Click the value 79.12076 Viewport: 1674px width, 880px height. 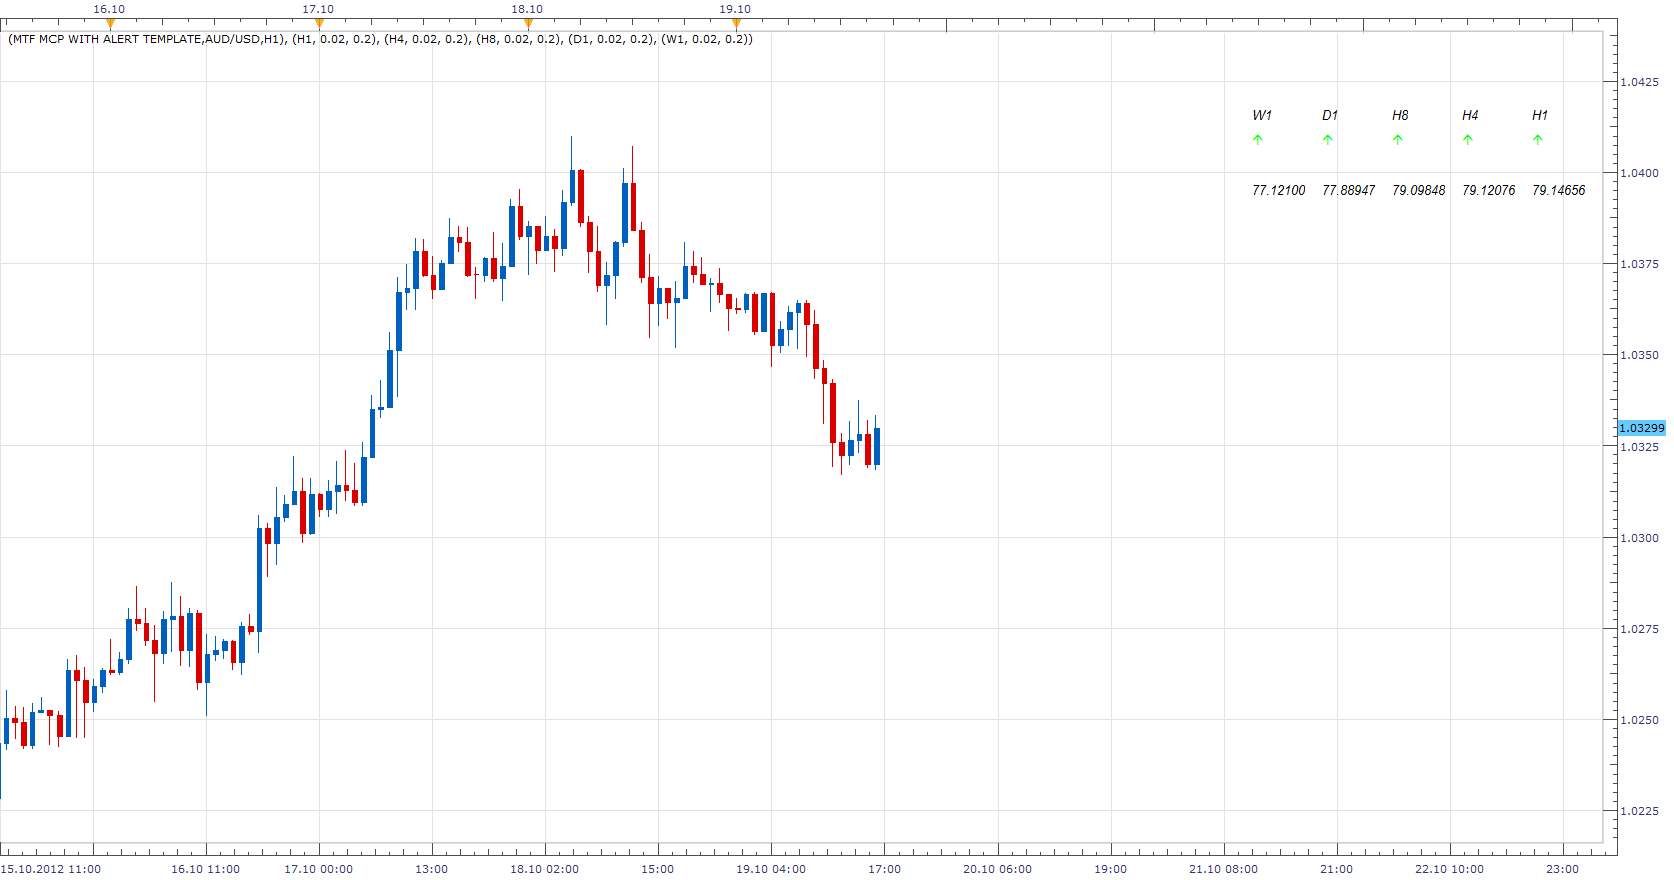(x=1489, y=190)
